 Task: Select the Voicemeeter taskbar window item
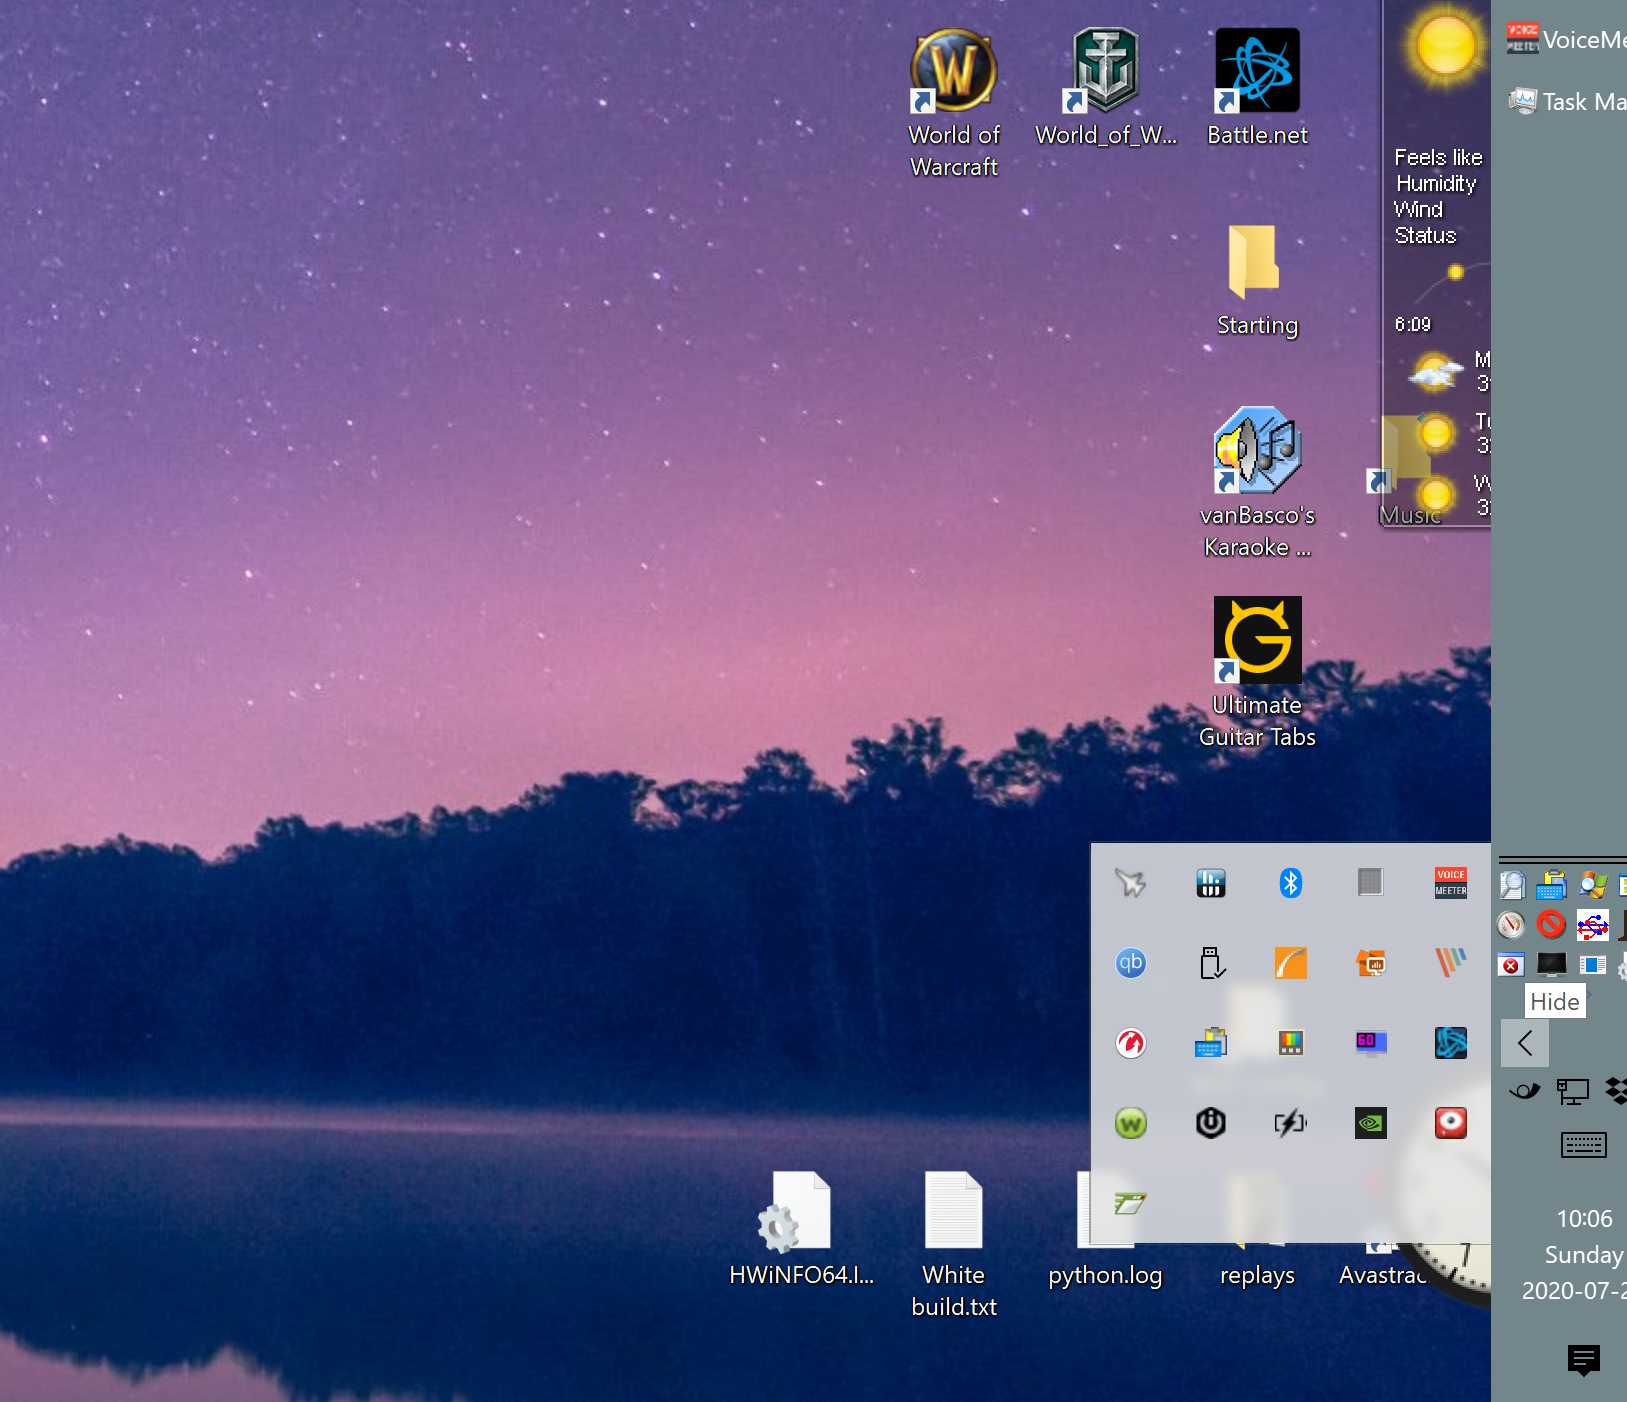tap(1566, 40)
